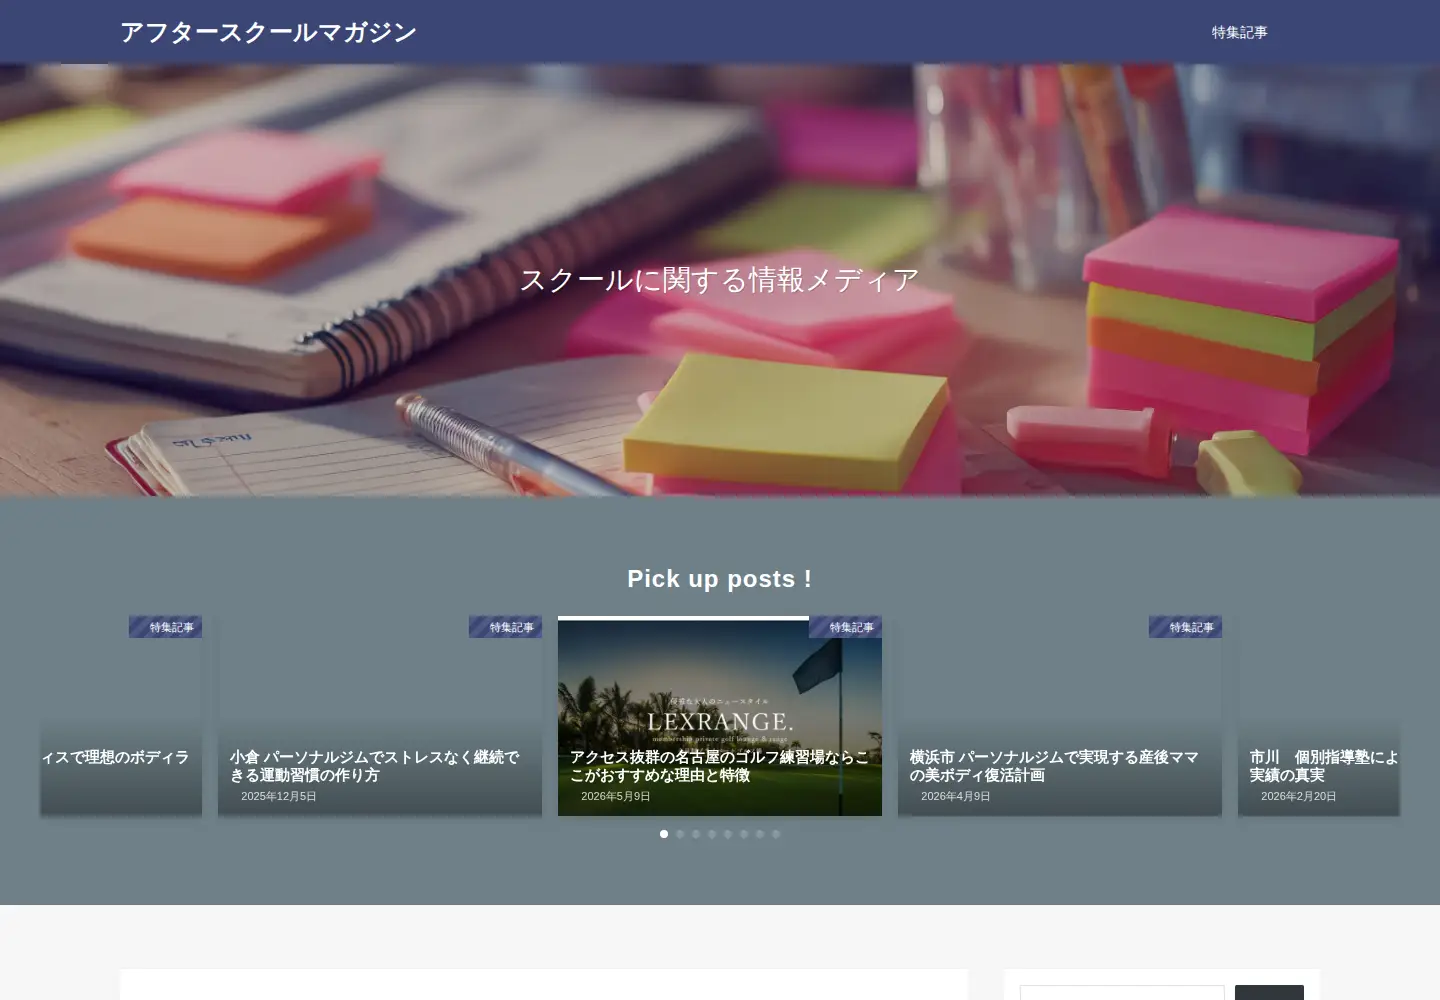Open the 特集記事 menu in the header

[1239, 32]
